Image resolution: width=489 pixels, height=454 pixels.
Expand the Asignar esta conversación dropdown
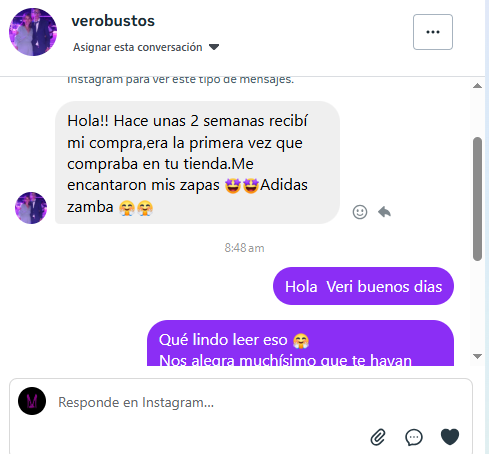[146, 47]
